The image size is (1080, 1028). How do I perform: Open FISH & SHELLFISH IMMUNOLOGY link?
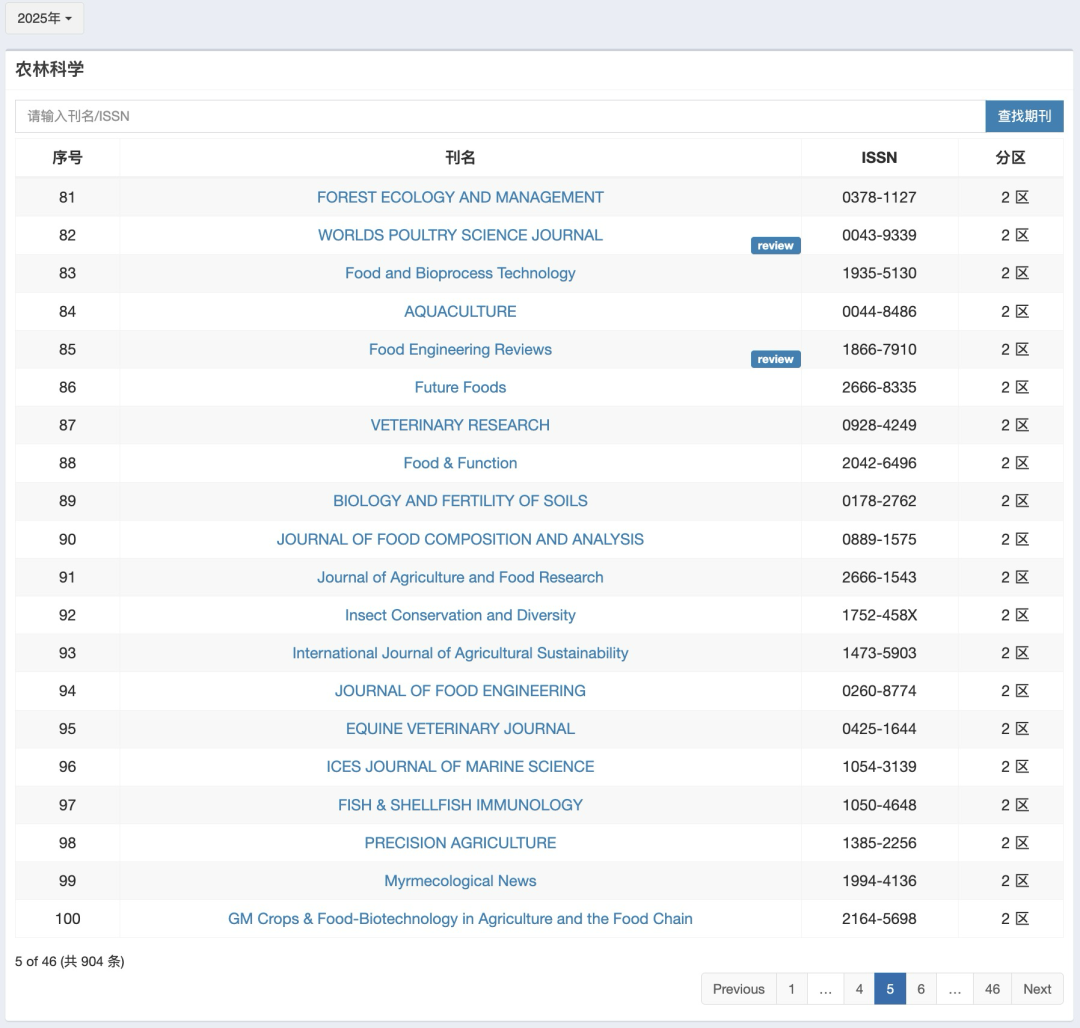point(460,805)
